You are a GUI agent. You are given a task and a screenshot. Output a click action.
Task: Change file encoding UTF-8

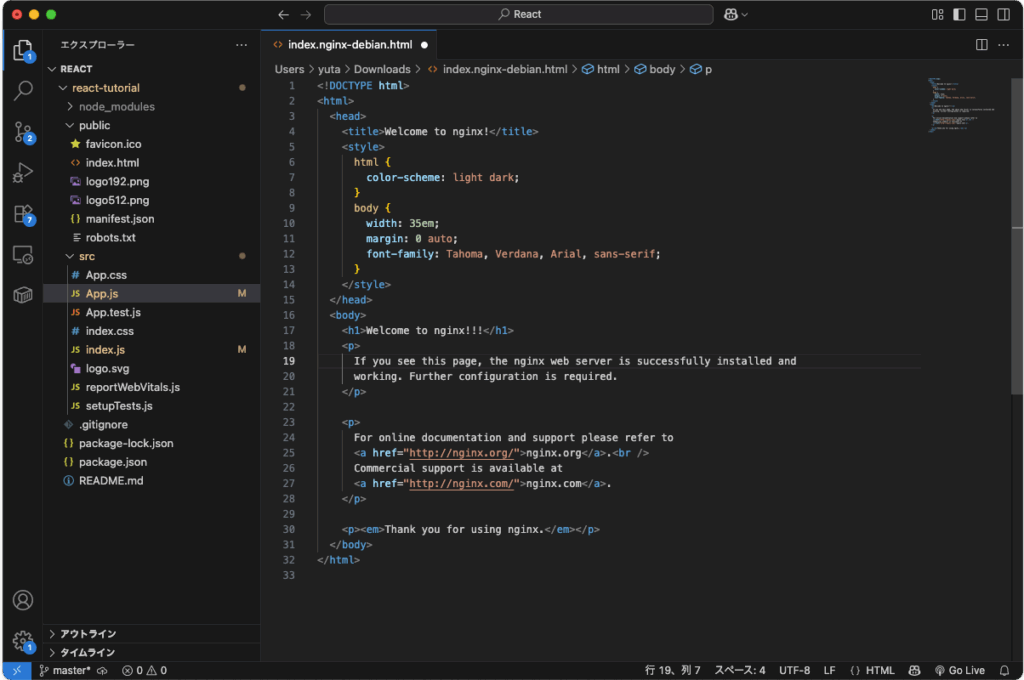tap(794, 670)
